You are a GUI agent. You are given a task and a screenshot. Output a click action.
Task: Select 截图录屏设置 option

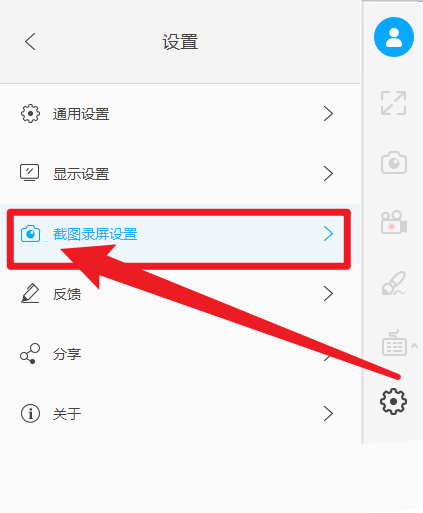[x=180, y=234]
